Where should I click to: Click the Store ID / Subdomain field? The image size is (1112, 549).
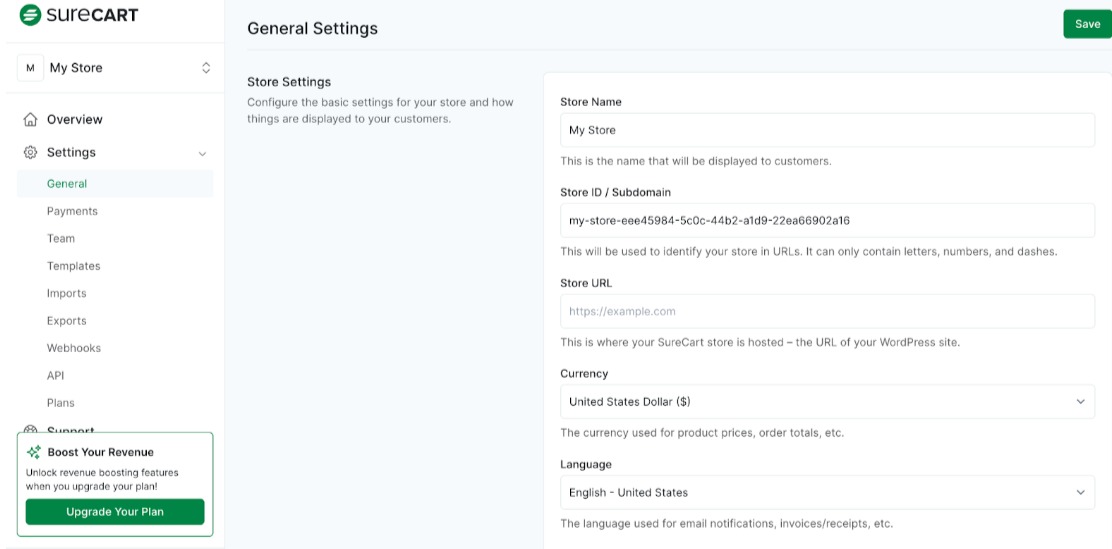(827, 220)
